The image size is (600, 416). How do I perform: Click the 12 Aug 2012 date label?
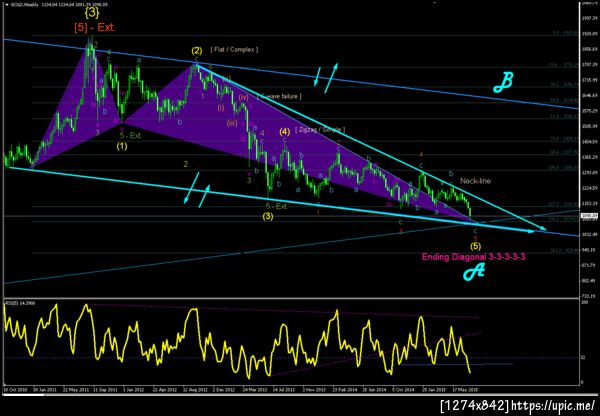pos(194,389)
